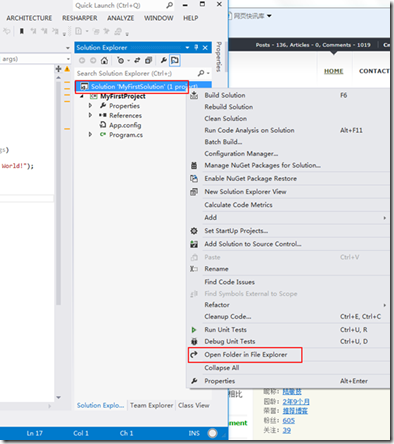Screen dimensions: 394x444
Task: Switch to the Solution Explorer bottom tab
Action: [100, 405]
